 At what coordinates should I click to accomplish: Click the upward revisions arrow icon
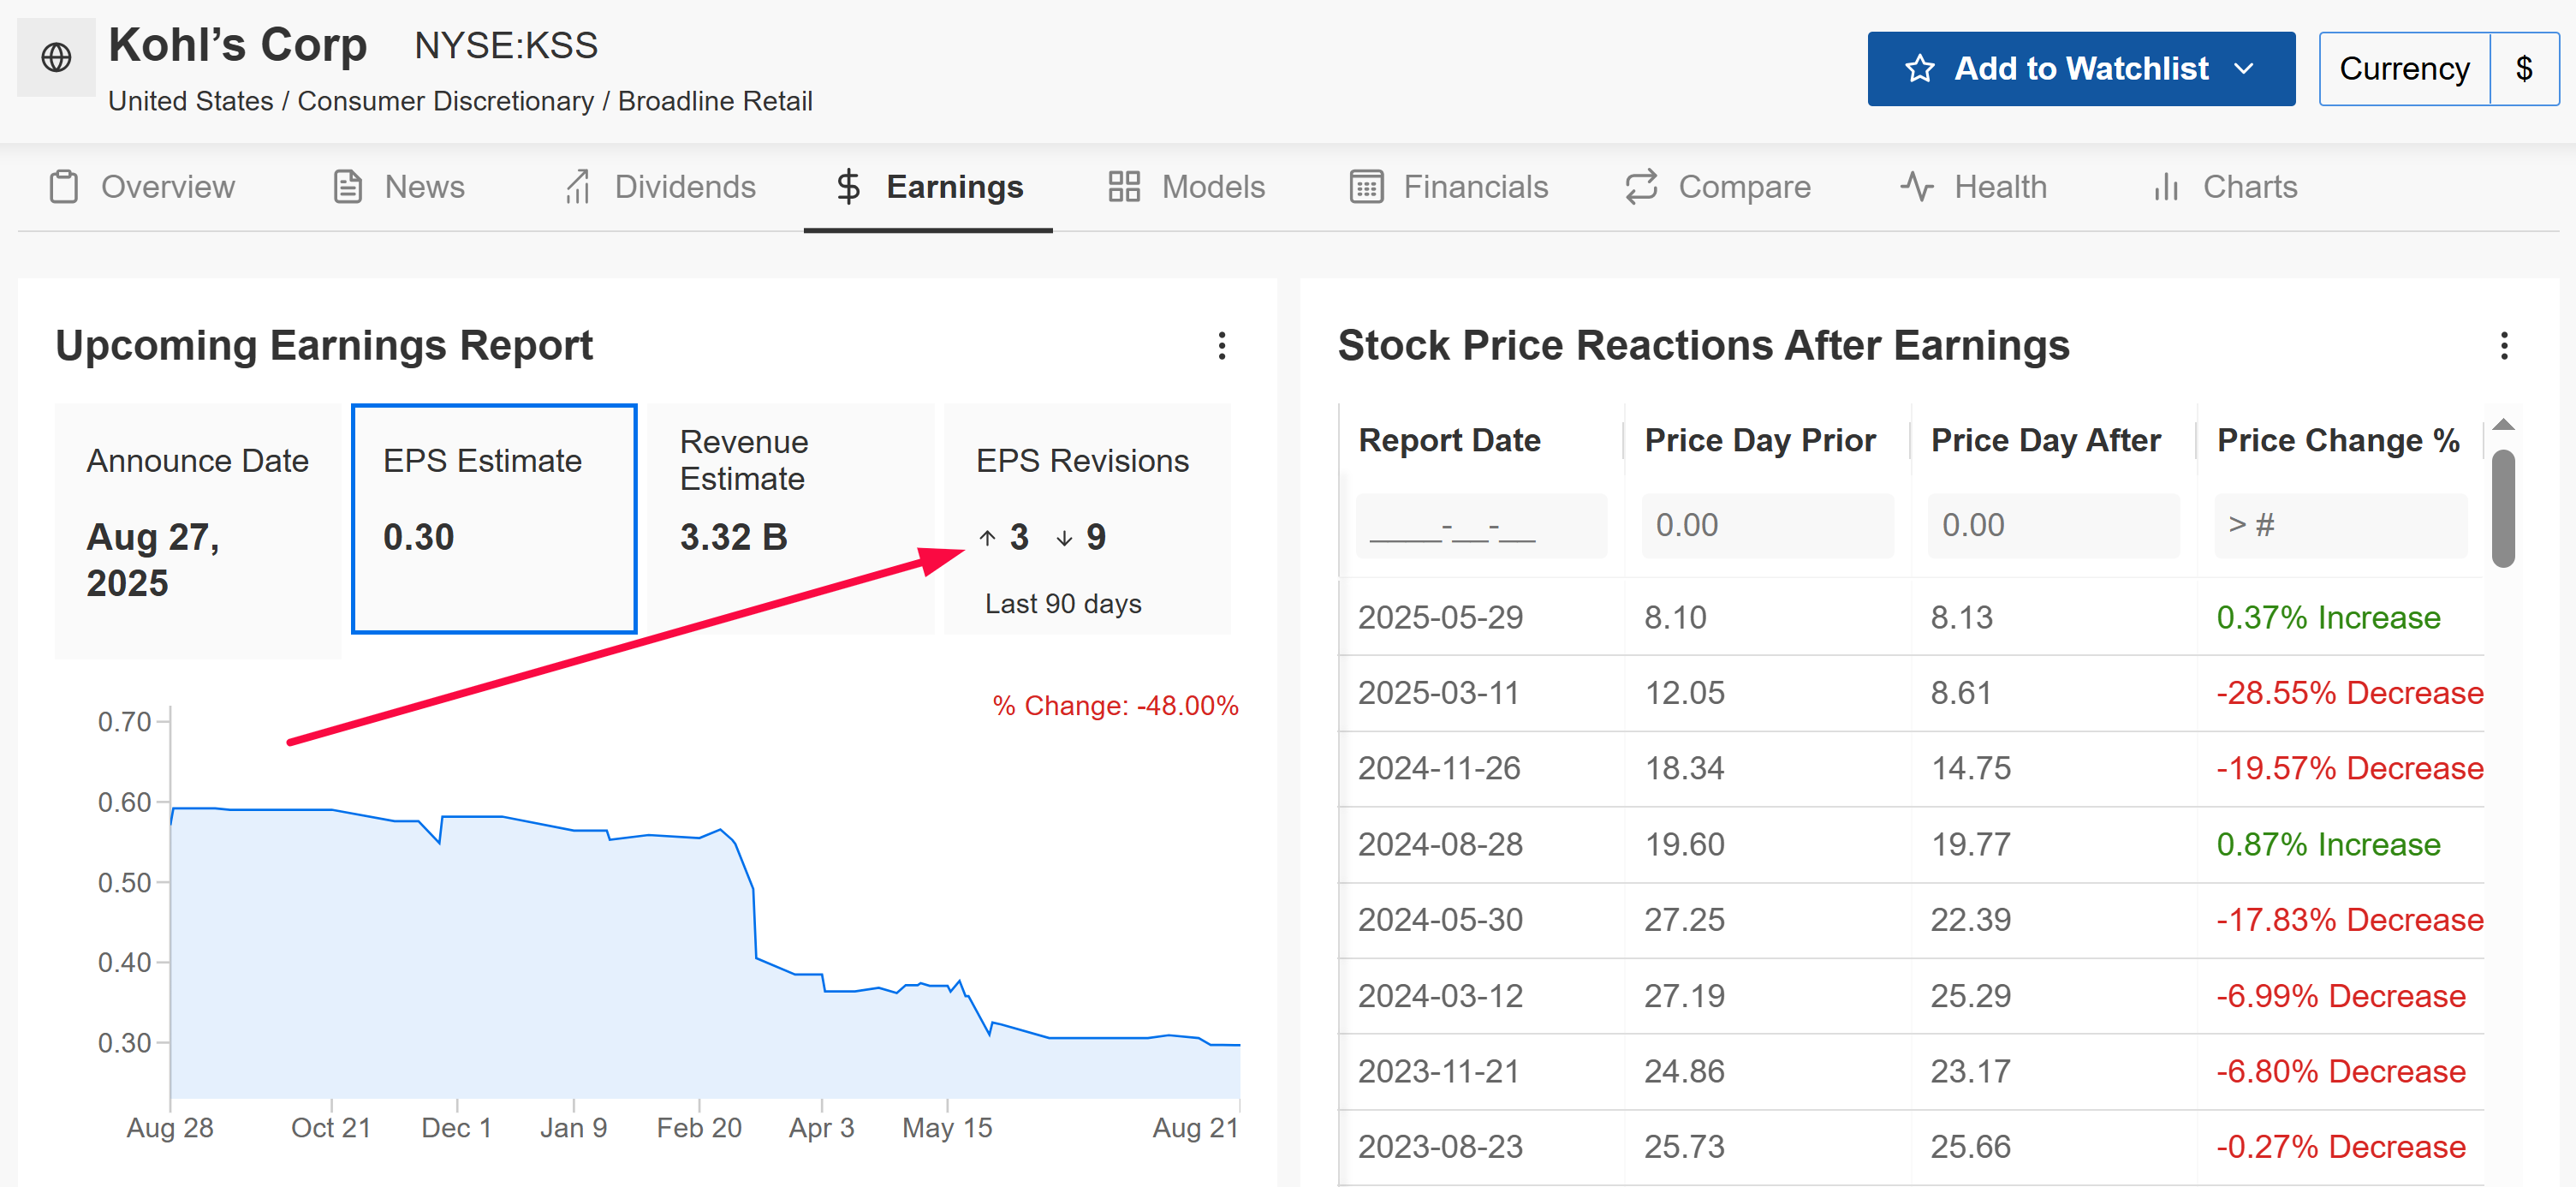[x=987, y=538]
